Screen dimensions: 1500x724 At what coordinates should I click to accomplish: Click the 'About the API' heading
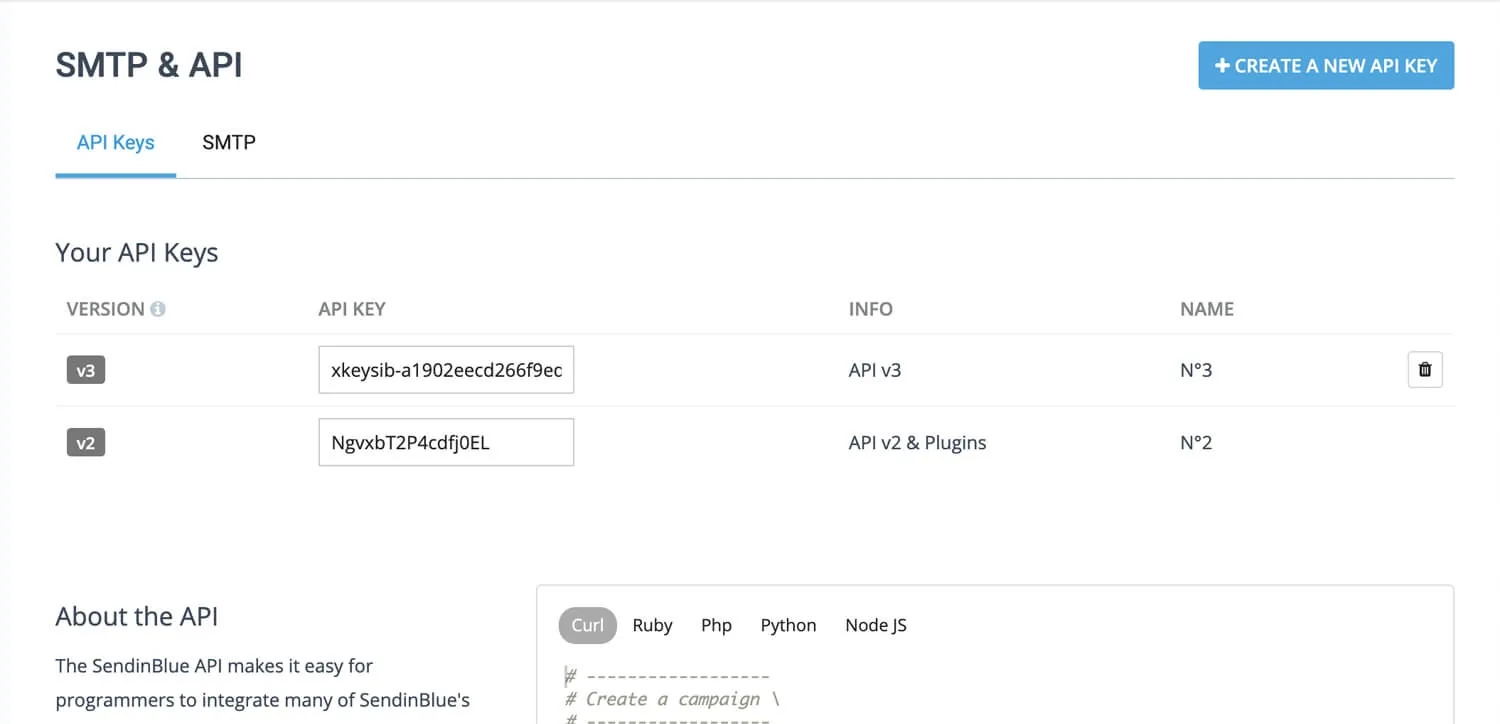(137, 616)
